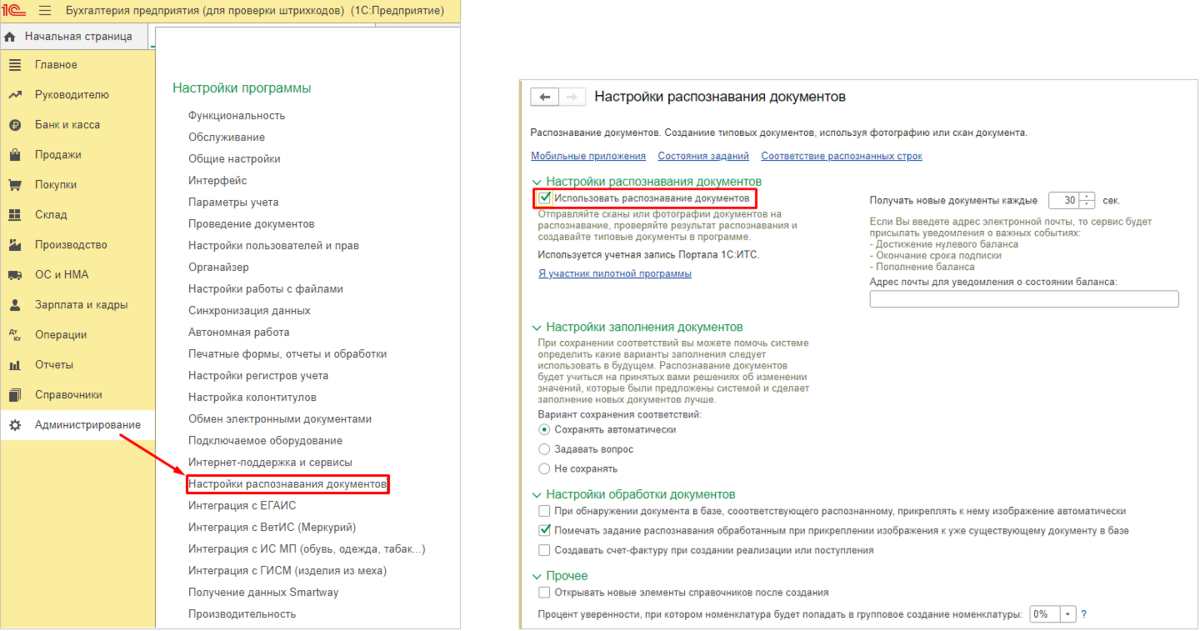Open Состояния заданий link
Viewport: 1200px width, 631px height.
pyautogui.click(x=703, y=156)
